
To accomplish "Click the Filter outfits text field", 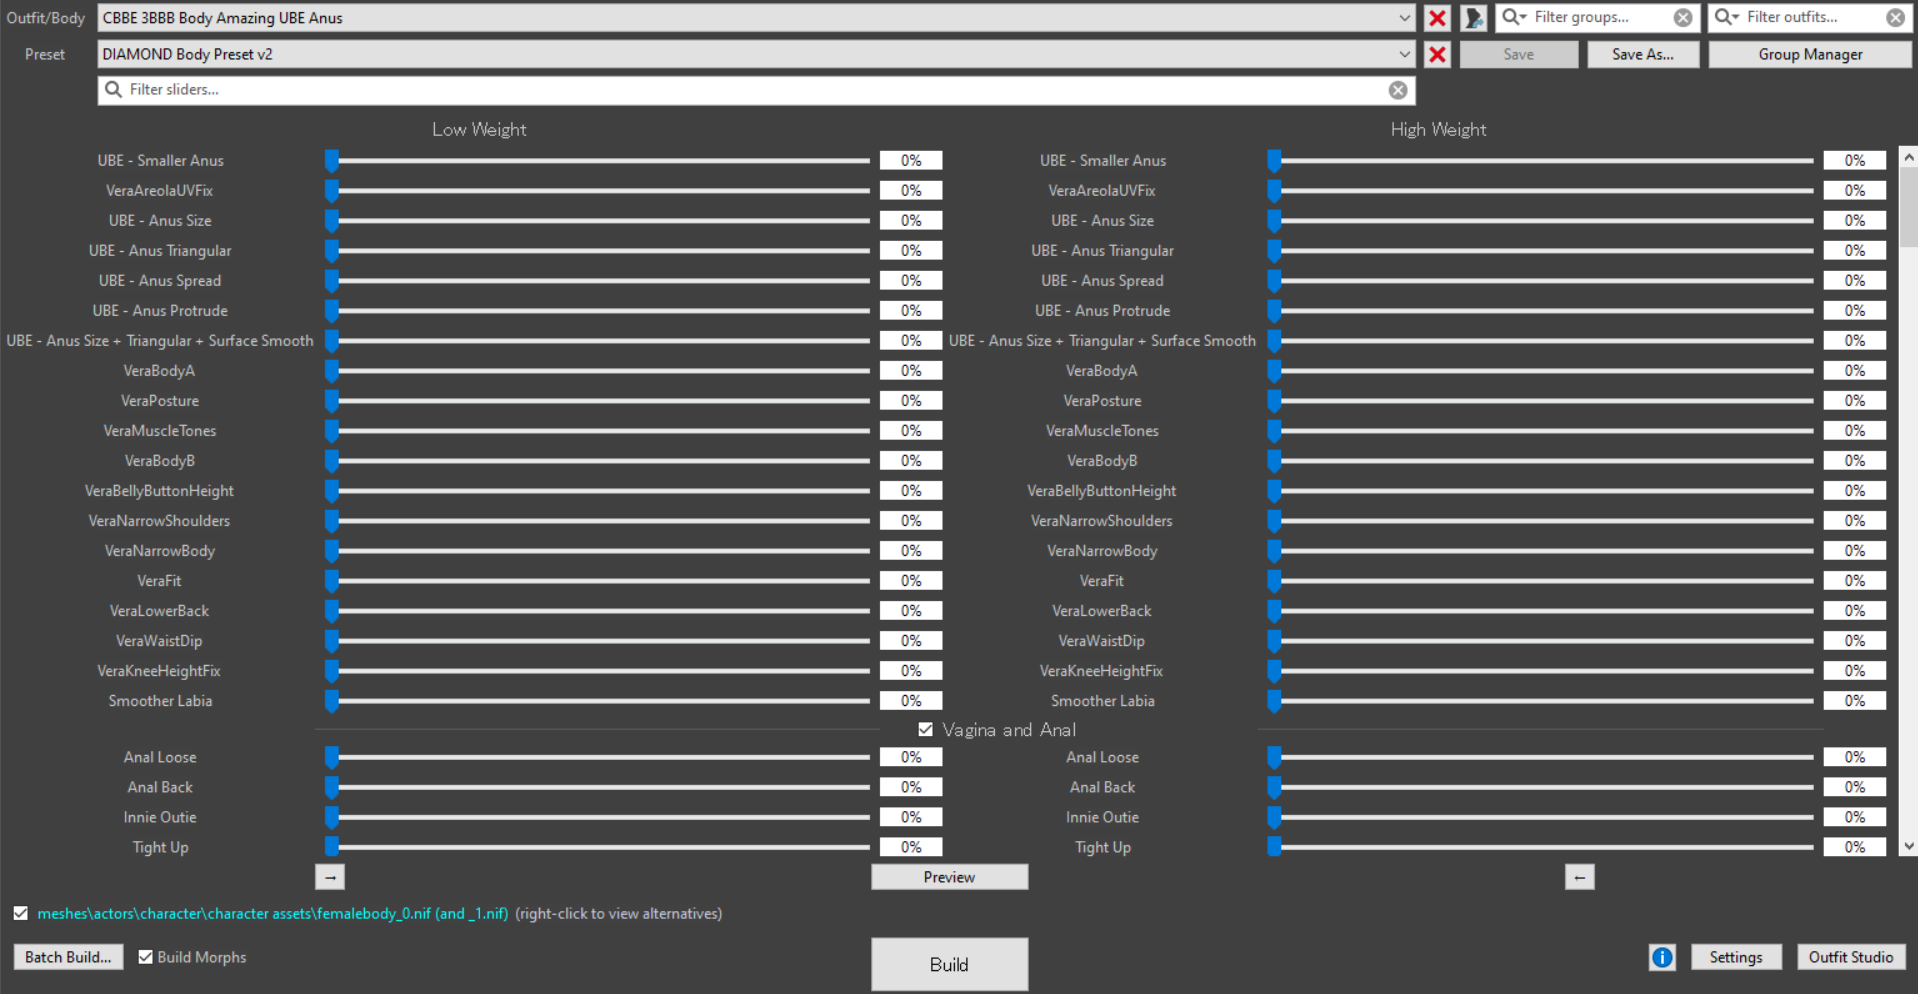I will click(x=1812, y=17).
